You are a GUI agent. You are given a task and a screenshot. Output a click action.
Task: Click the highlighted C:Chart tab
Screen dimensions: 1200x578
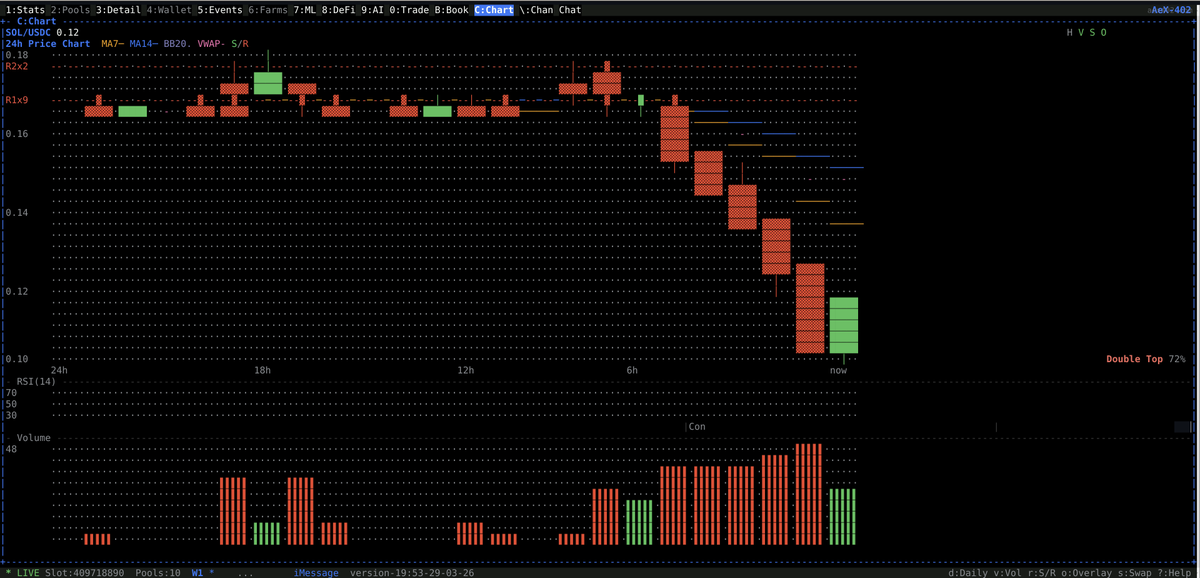point(494,10)
